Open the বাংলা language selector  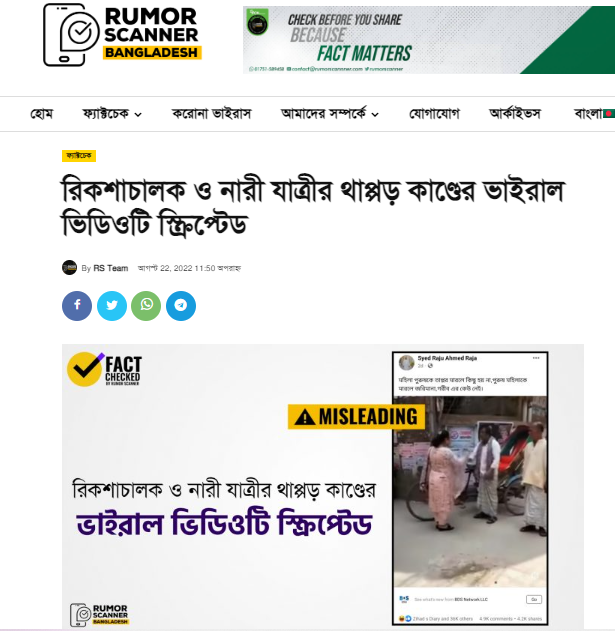[588, 114]
